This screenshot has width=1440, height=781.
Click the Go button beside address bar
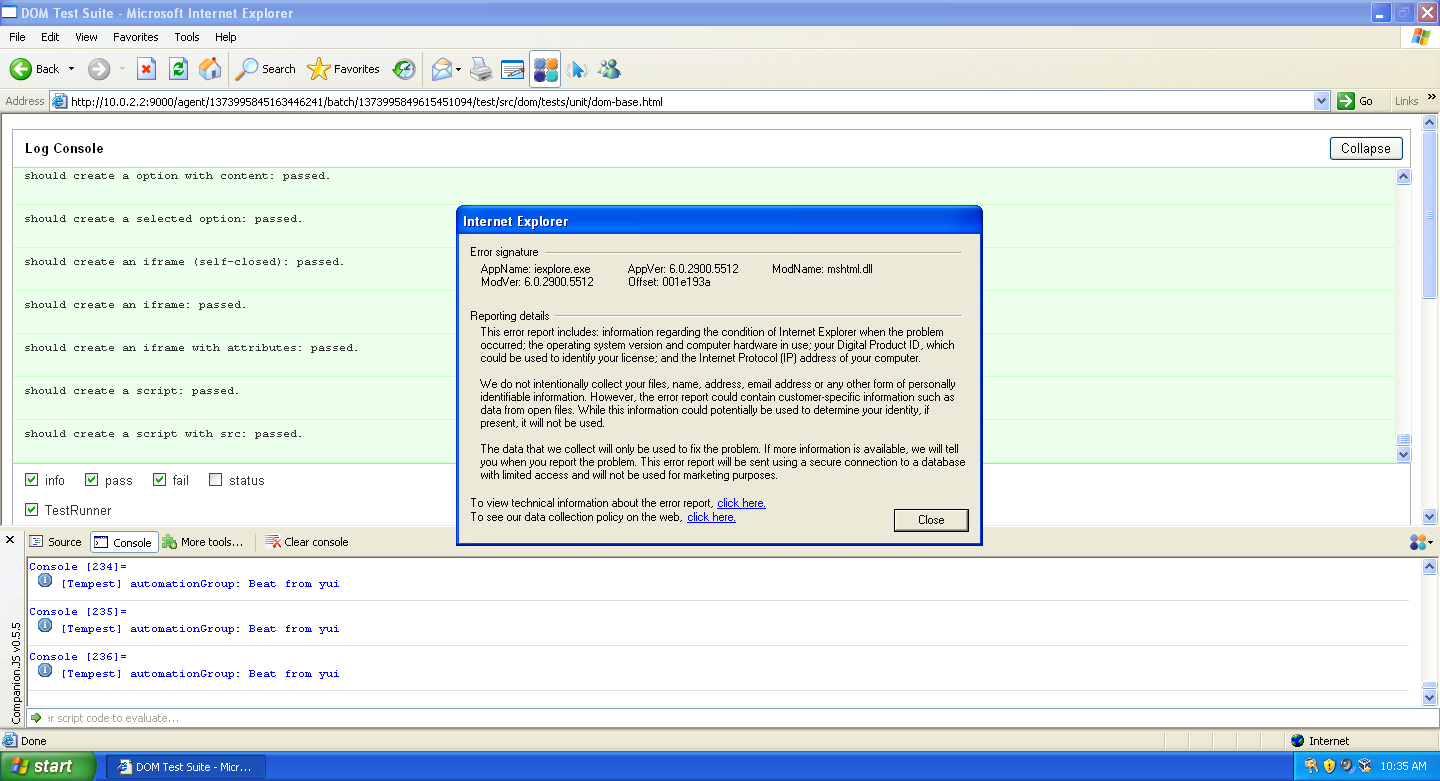pyautogui.click(x=1357, y=101)
